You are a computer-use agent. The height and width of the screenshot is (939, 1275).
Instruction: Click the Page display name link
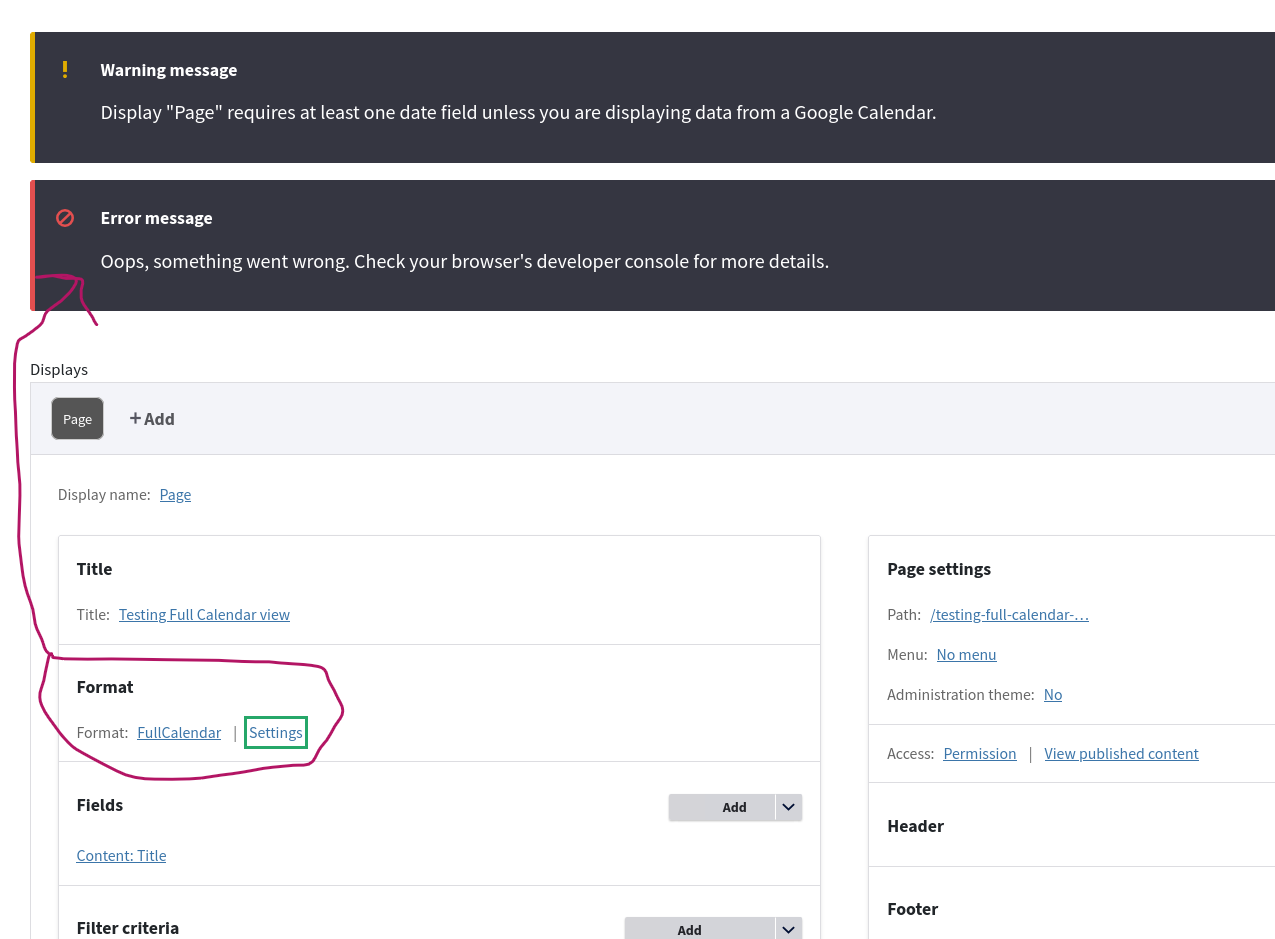click(x=175, y=494)
